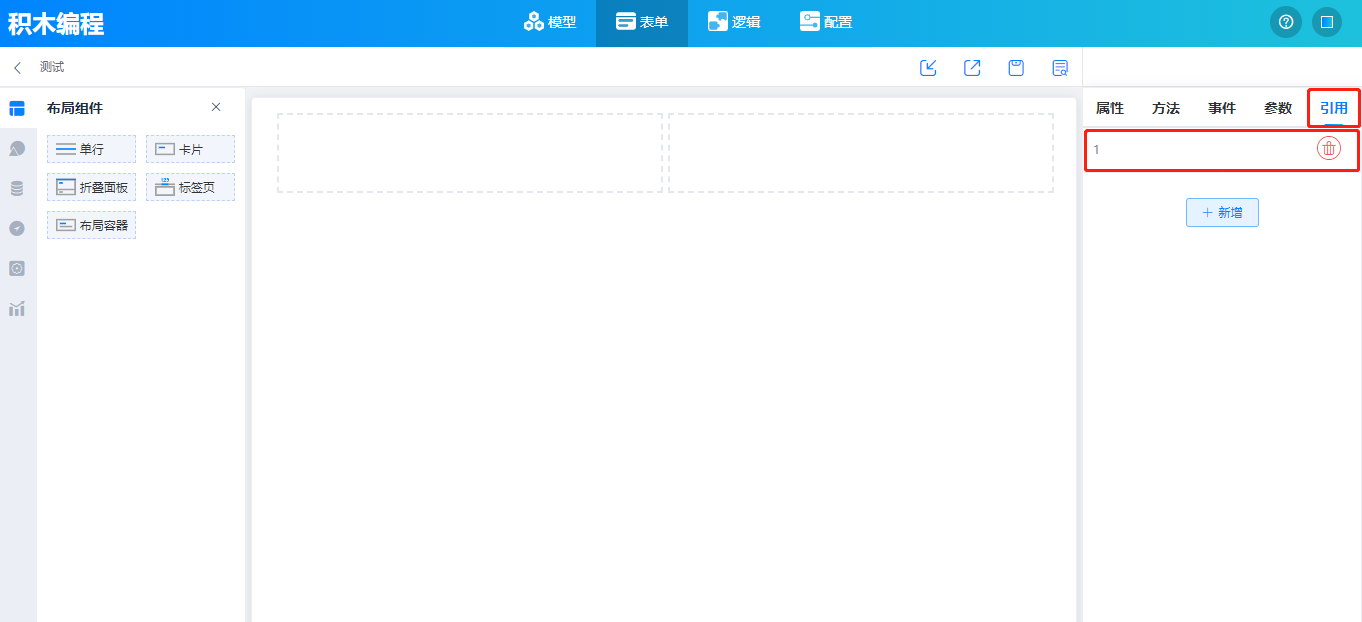
Task: Select the database icon in left sidebar
Action: pos(17,188)
